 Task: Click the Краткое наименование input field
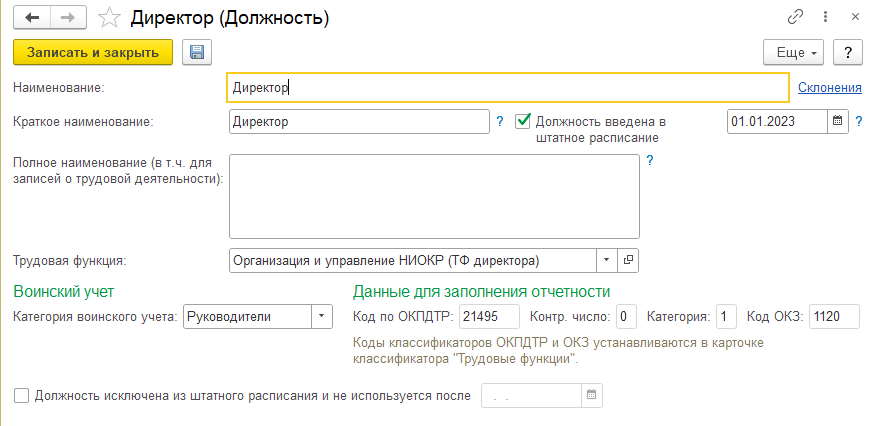coord(360,121)
